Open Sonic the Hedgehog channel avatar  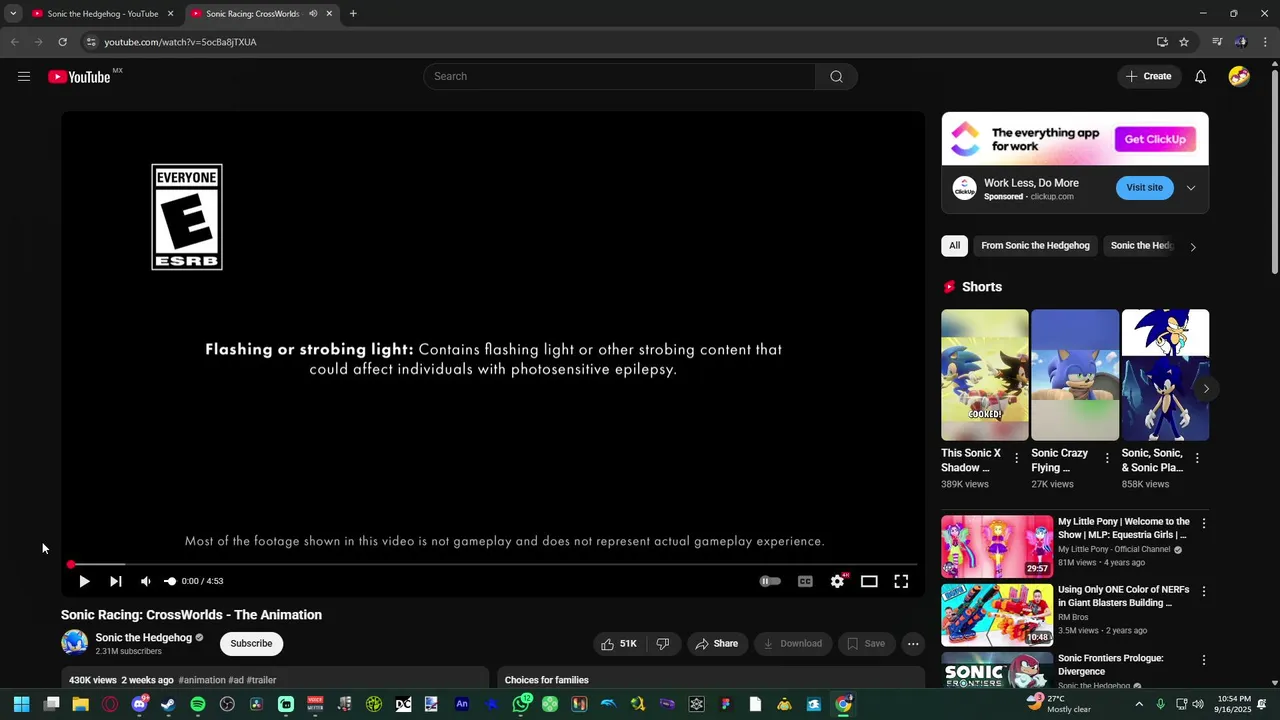pos(75,643)
